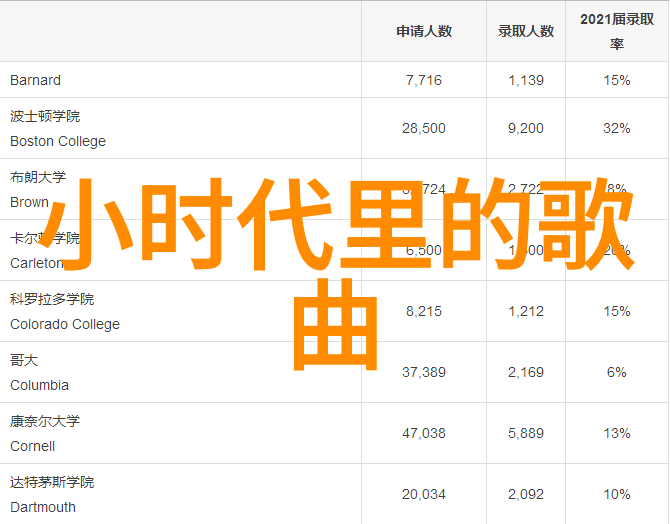
Task: Click the 28,500 applicants cell
Action: pos(424,128)
